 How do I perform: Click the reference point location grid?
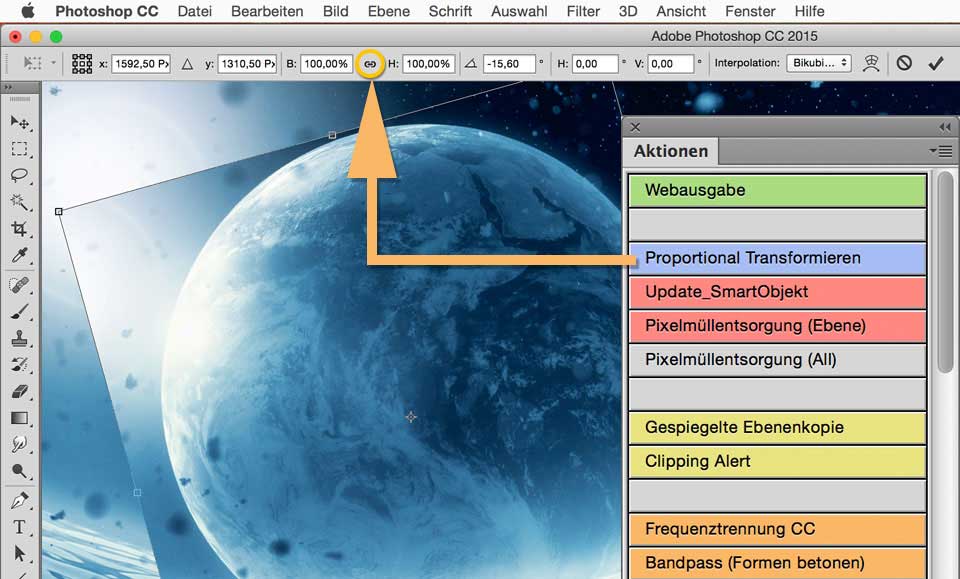[x=82, y=64]
